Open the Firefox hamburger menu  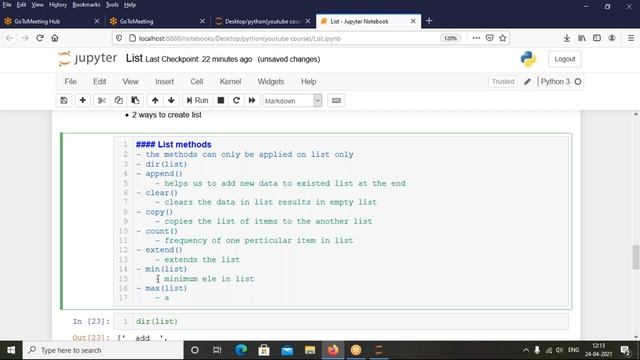click(631, 38)
